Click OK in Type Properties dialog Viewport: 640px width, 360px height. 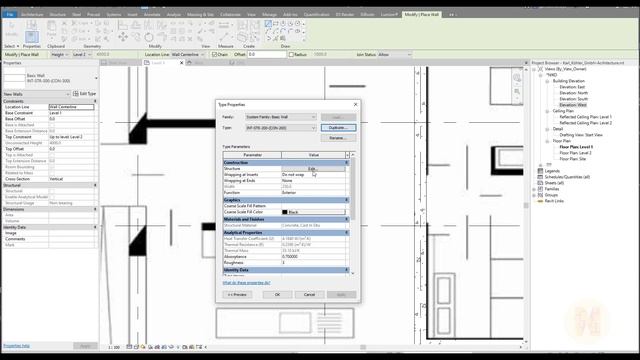[x=277, y=294]
